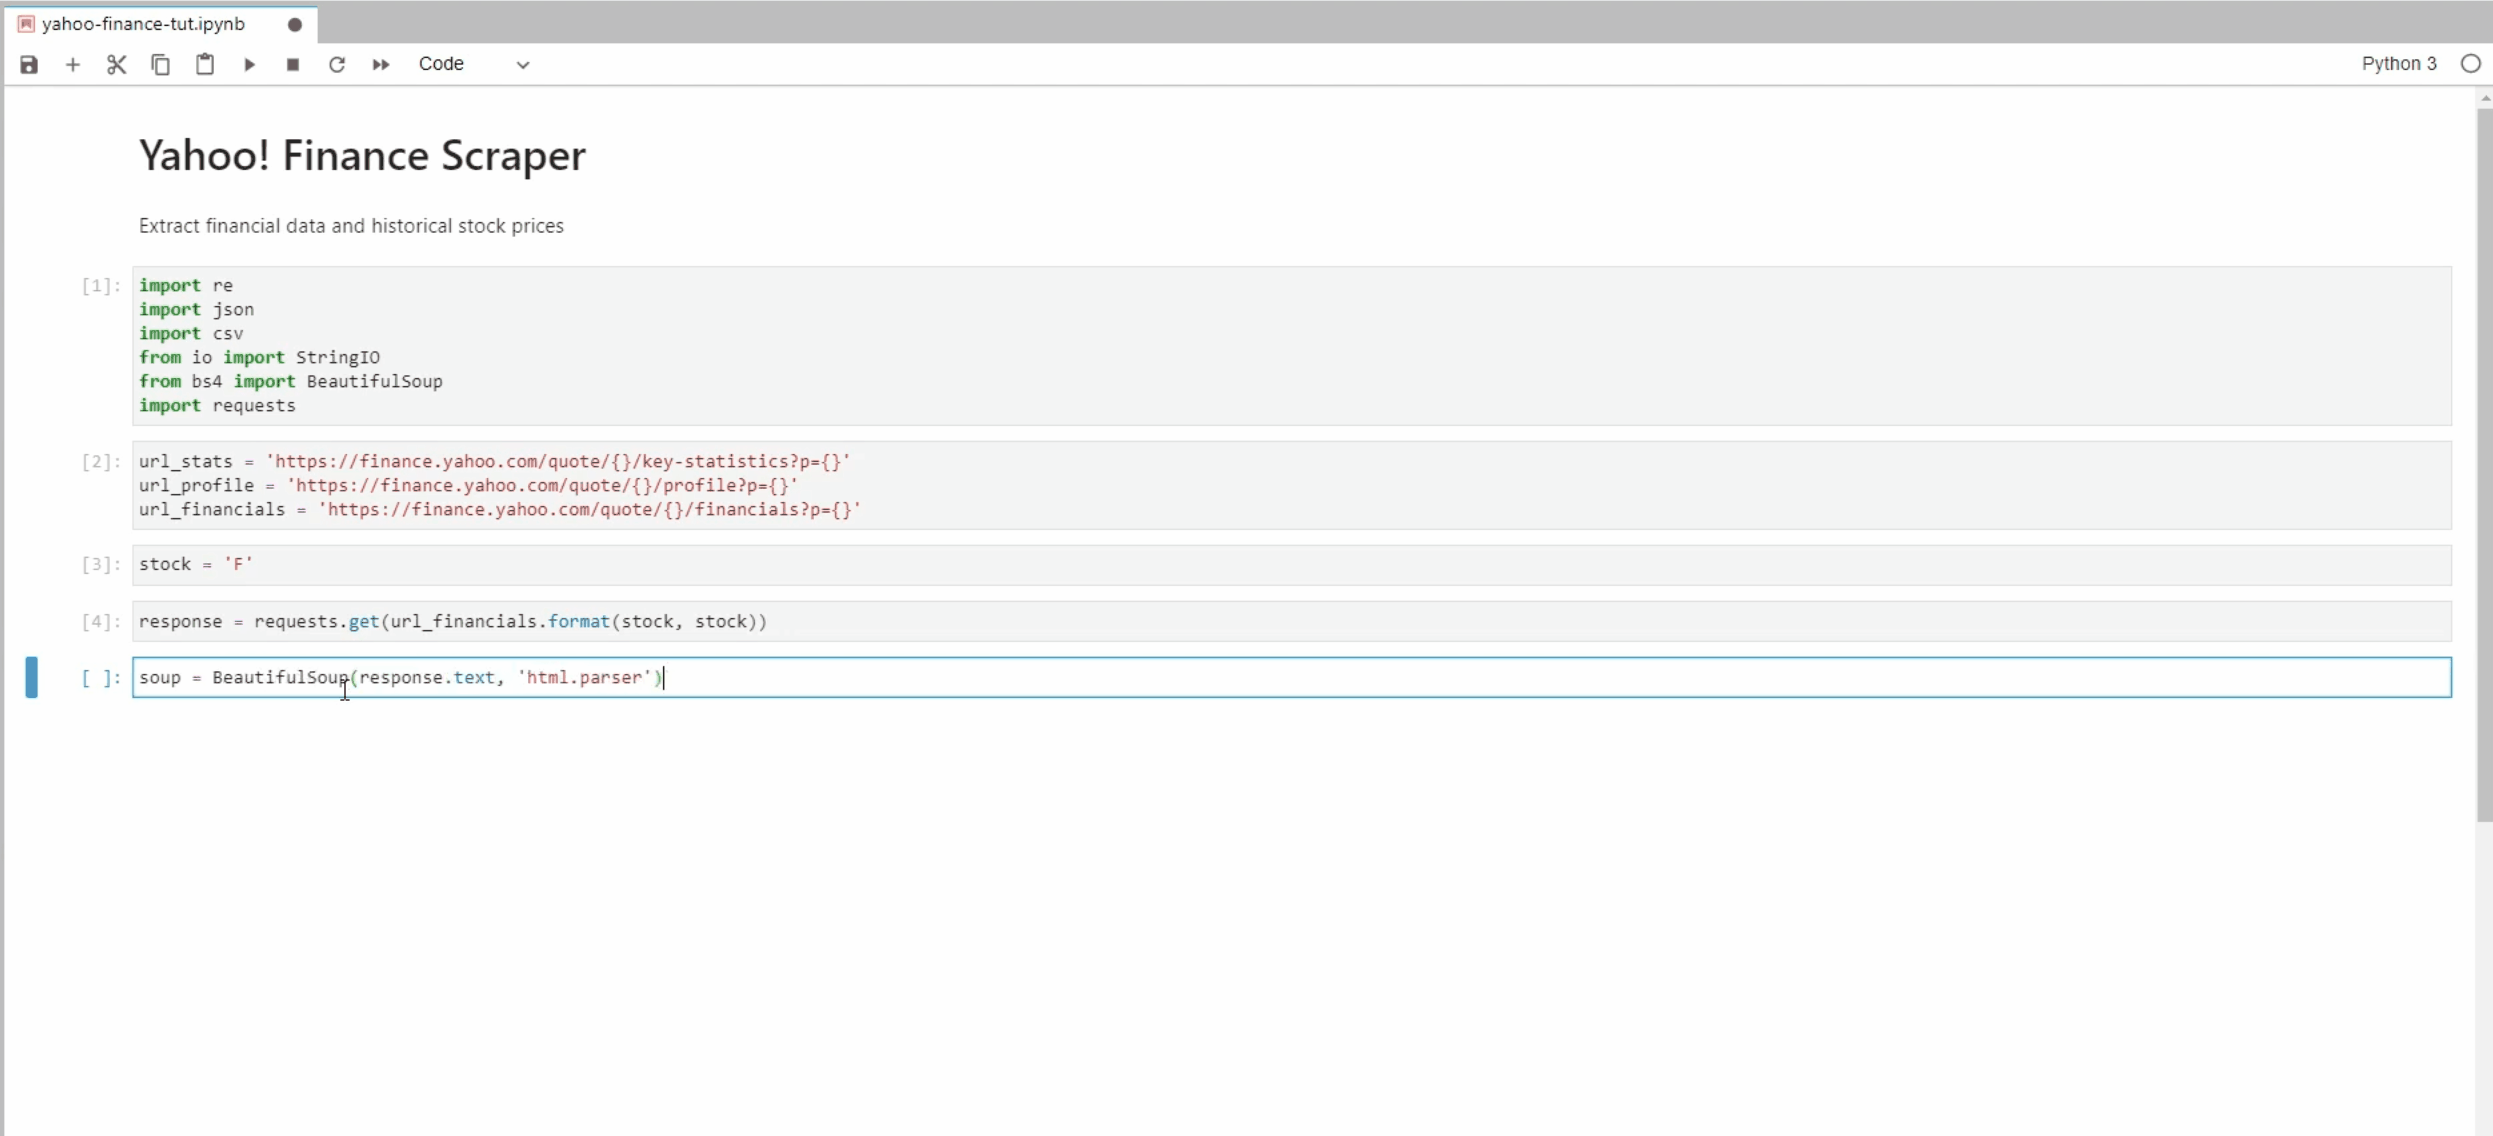Click the kernel status circle indicator
The width and height of the screenshot is (2493, 1136).
tap(2470, 64)
